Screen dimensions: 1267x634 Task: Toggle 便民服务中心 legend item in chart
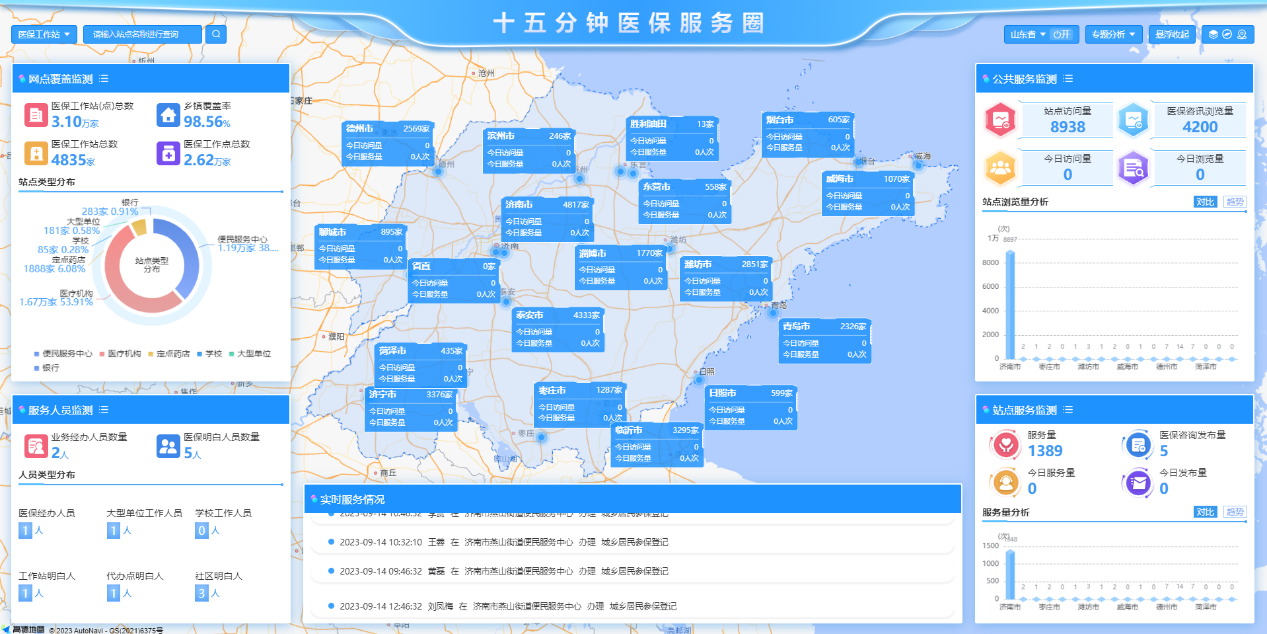click(63, 354)
